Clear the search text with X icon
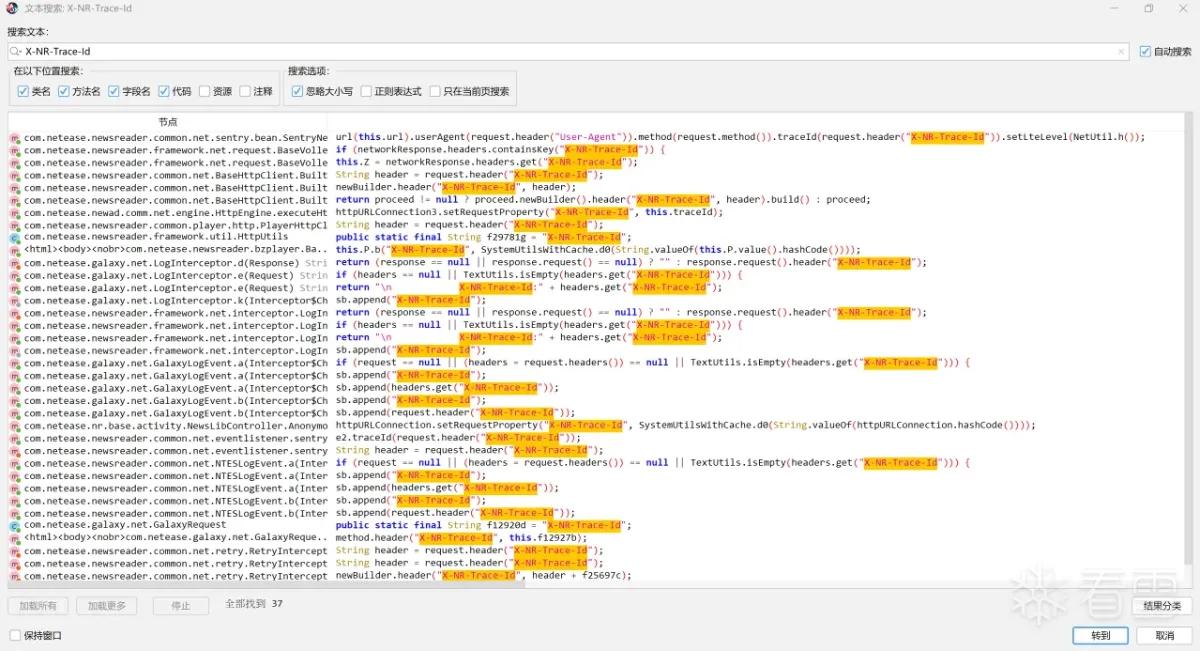Image resolution: width=1200 pixels, height=651 pixels. (x=1122, y=51)
